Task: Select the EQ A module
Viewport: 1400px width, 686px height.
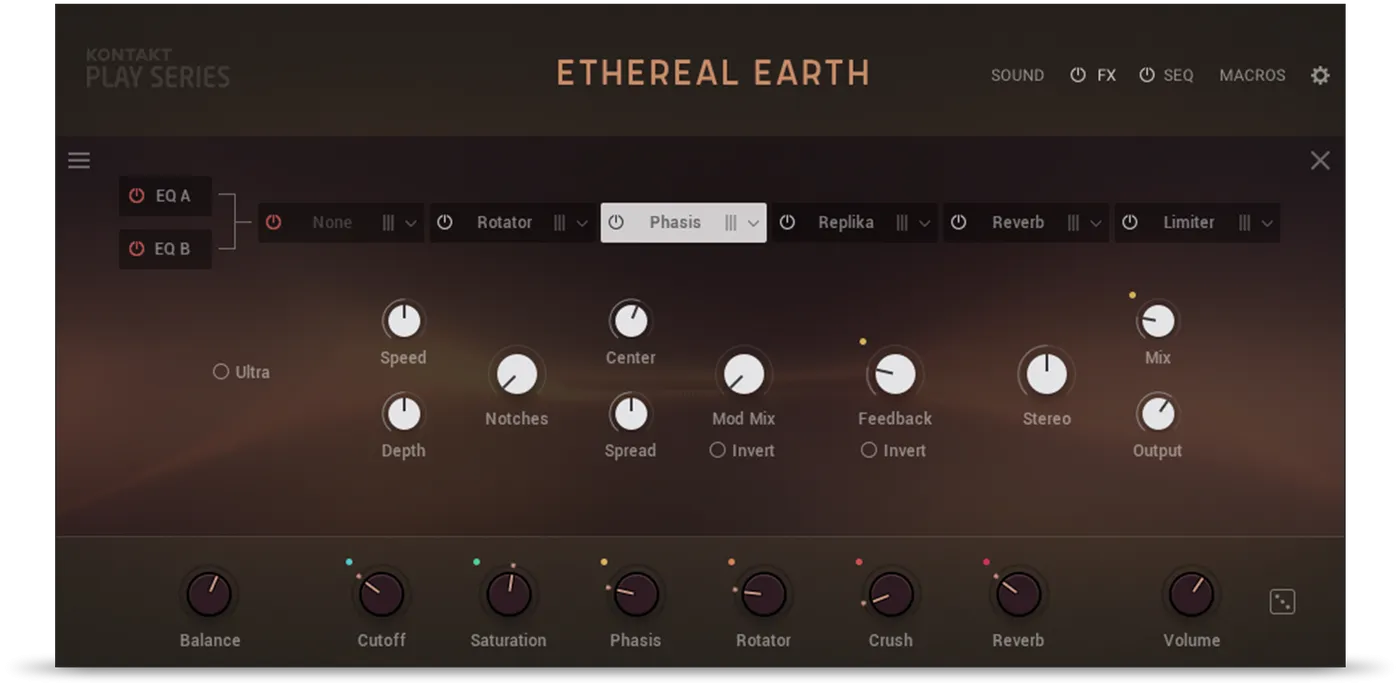Action: click(x=165, y=196)
